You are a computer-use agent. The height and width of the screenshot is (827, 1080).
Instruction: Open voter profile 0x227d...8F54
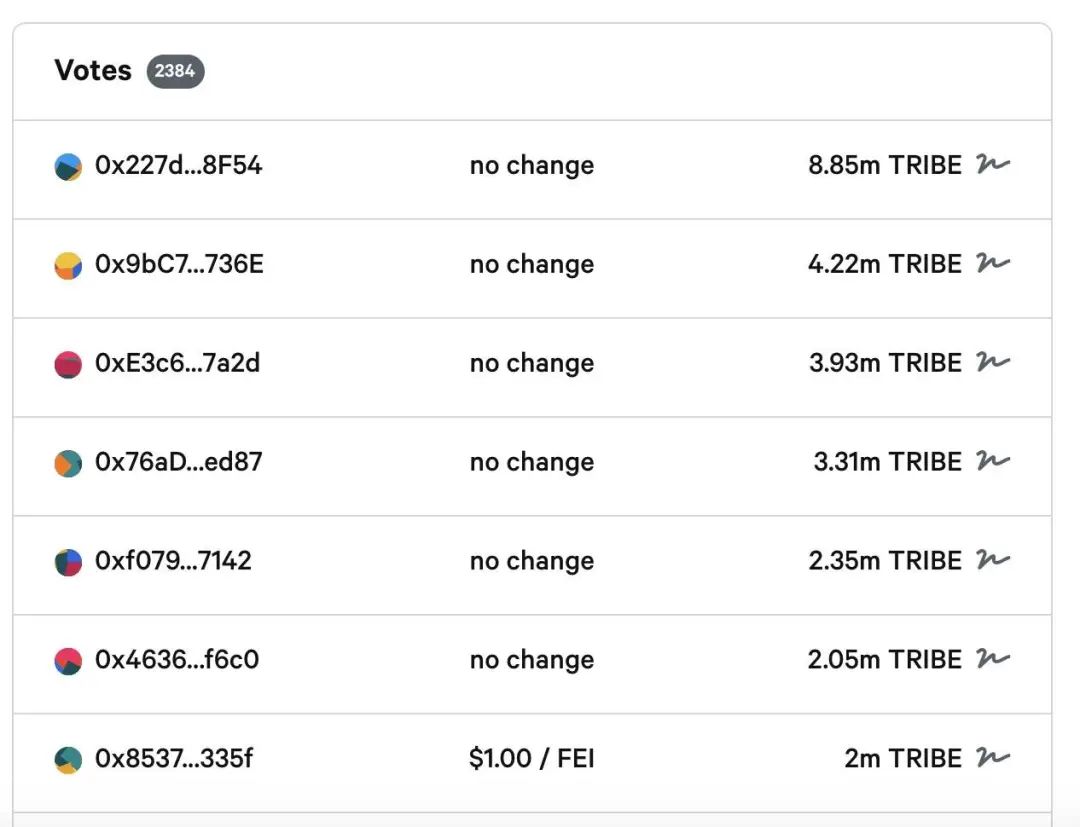click(x=178, y=165)
